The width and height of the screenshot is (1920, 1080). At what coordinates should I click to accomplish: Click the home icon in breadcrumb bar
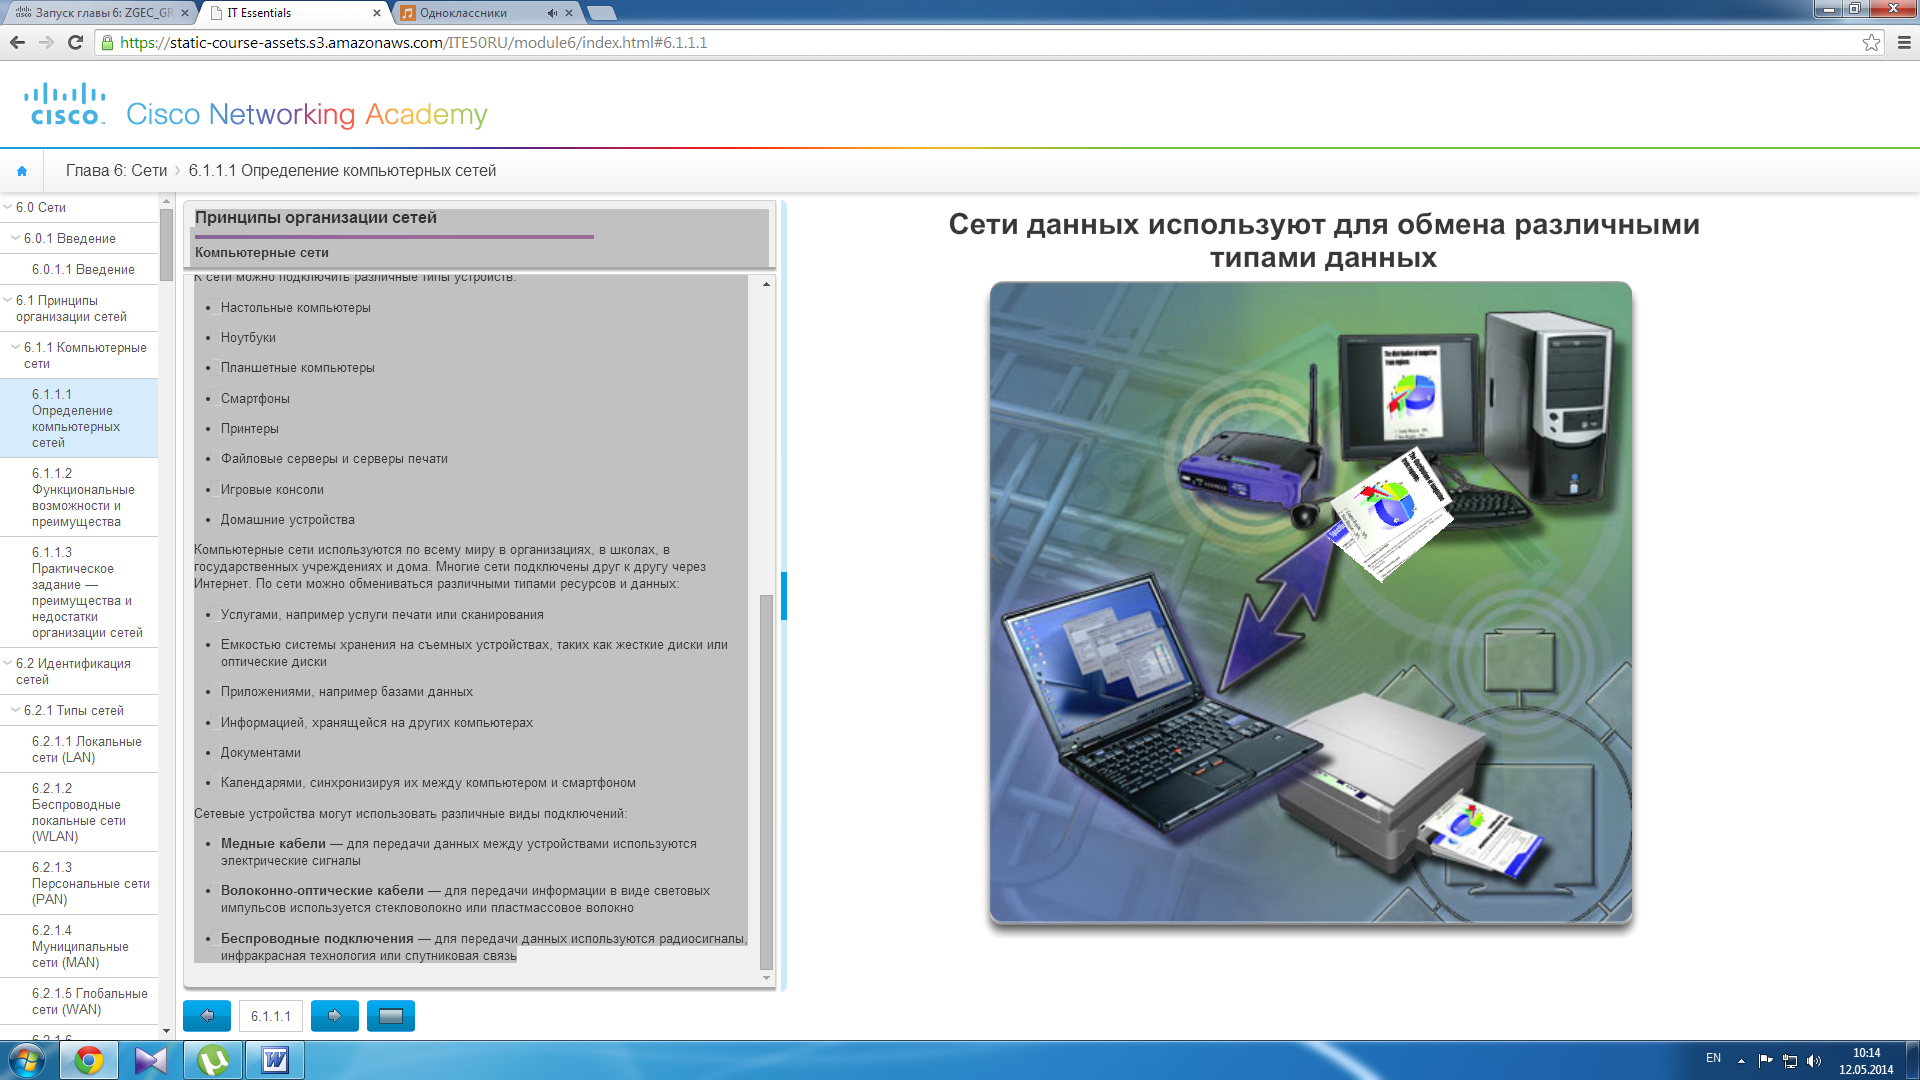[x=22, y=171]
